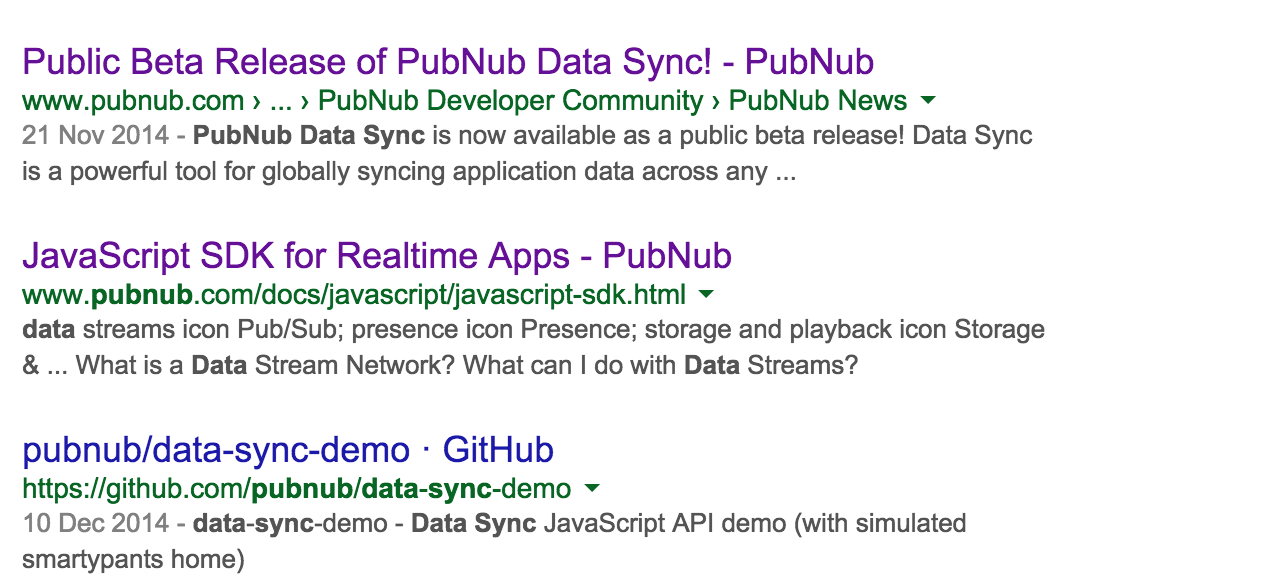Click the 'PubNub Developer Community' breadcrumb text
The width and height of the screenshot is (1262, 588).
[511, 100]
